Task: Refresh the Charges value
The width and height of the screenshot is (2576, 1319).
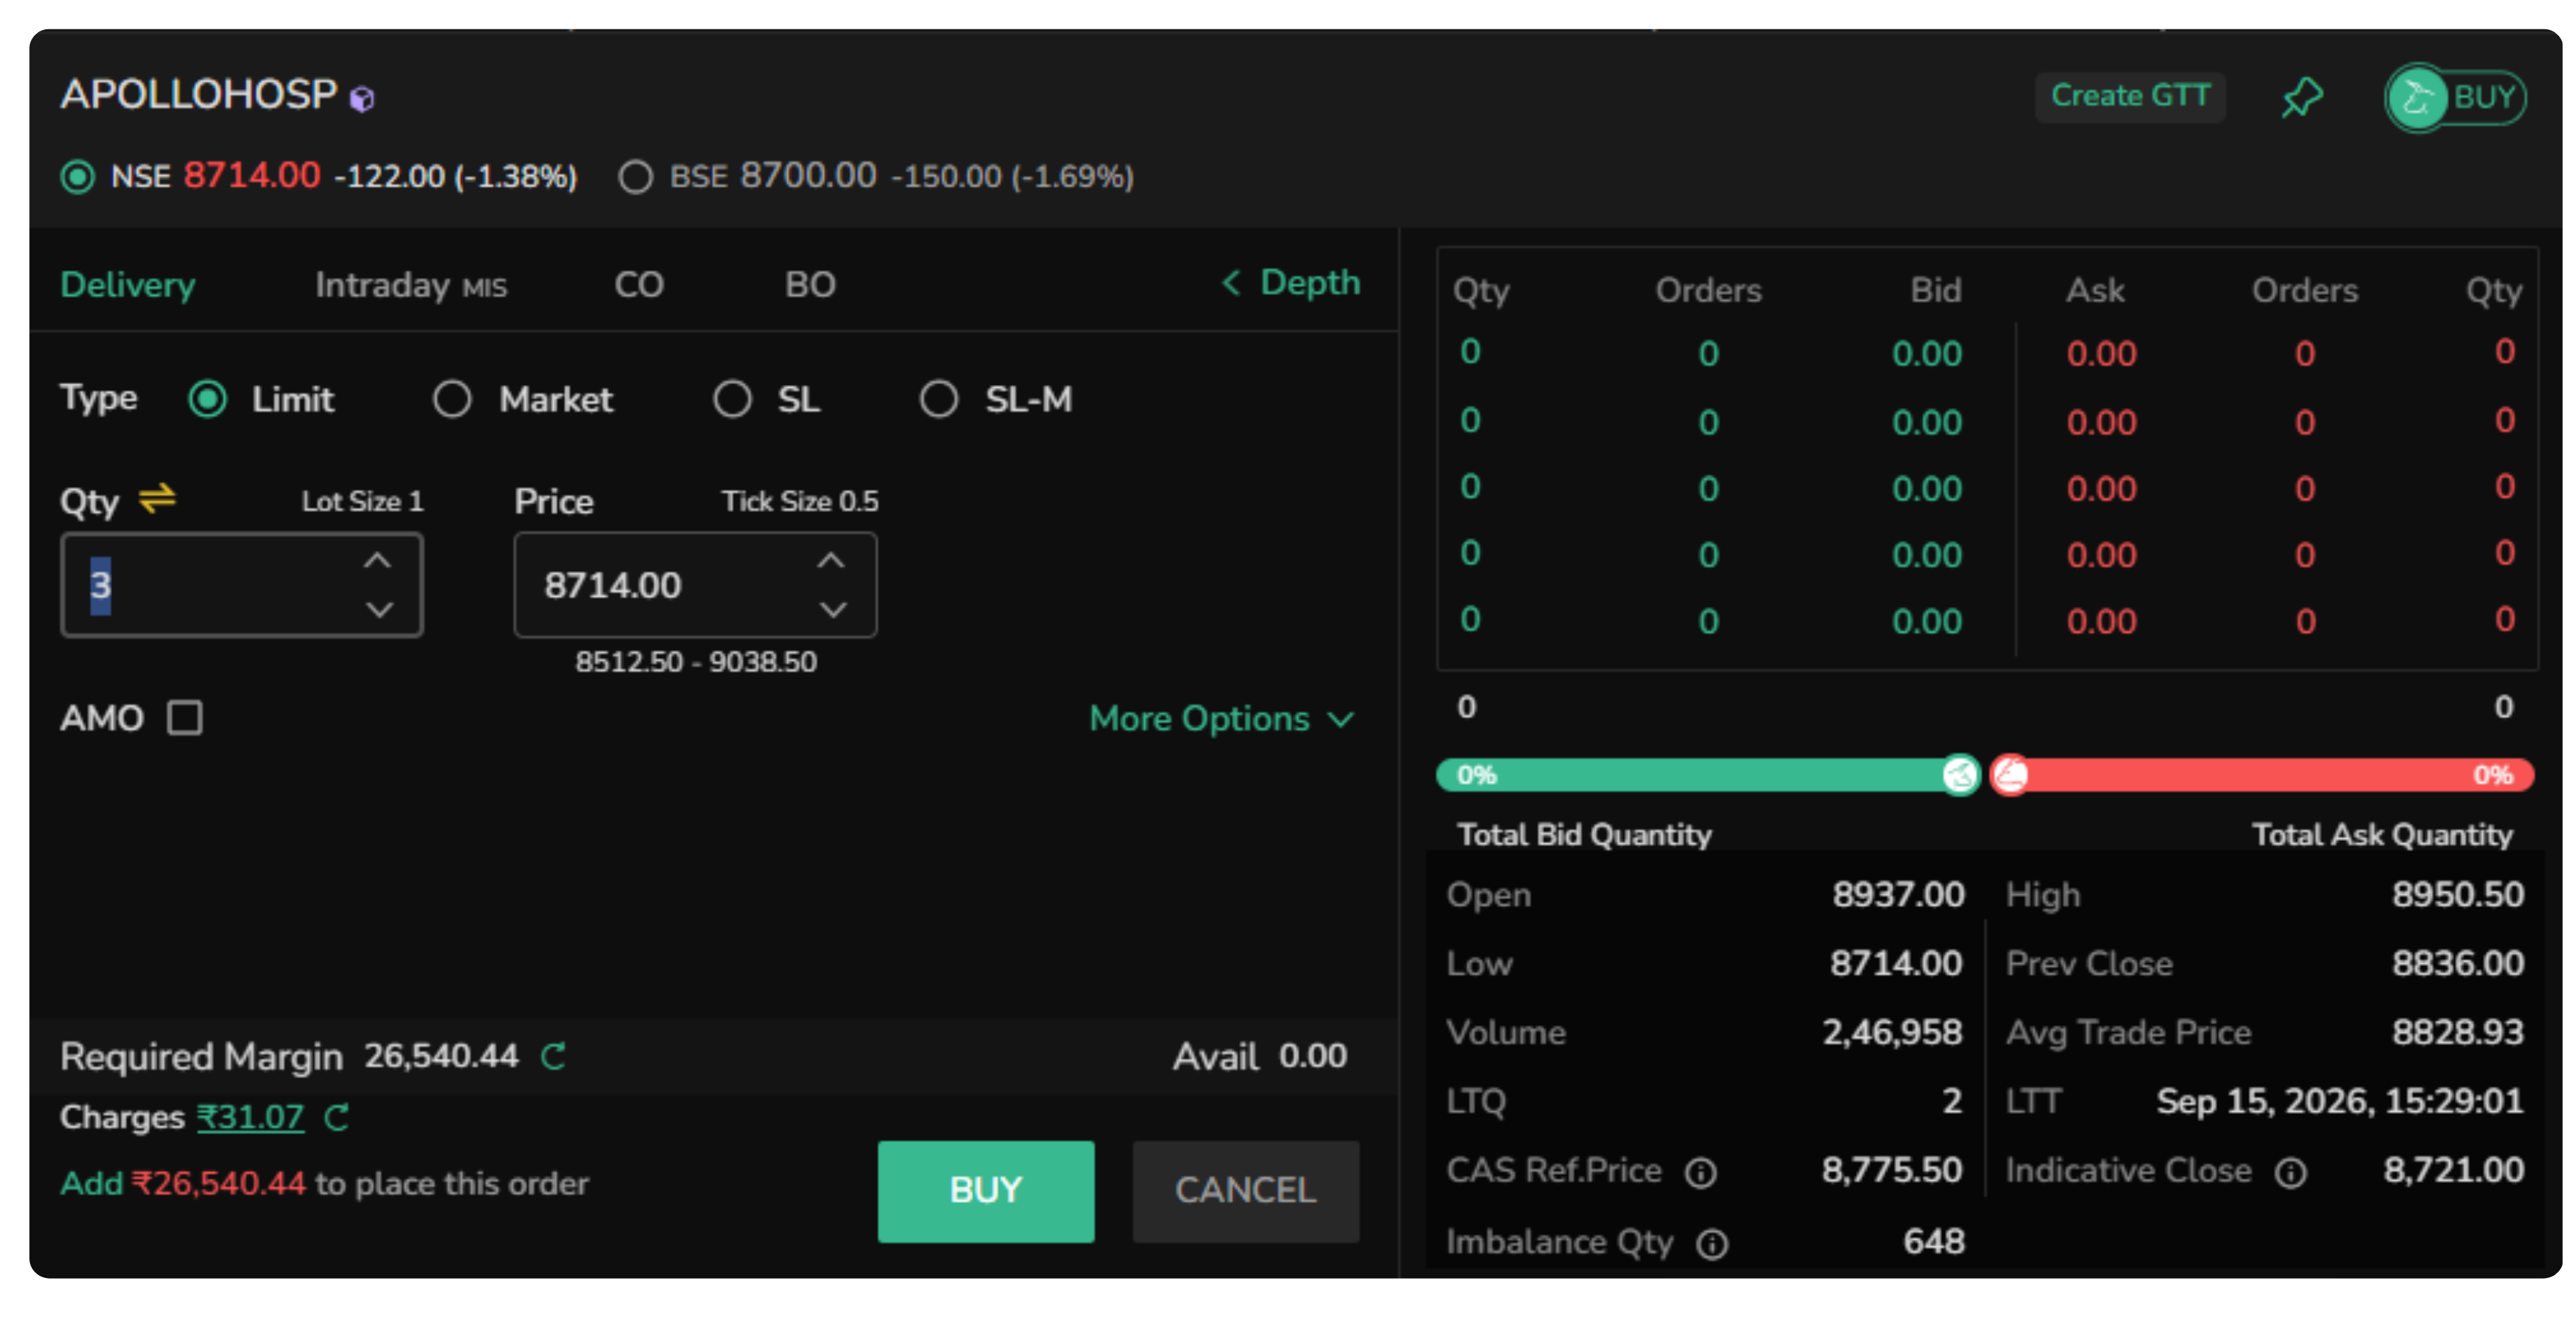Action: tap(336, 1117)
